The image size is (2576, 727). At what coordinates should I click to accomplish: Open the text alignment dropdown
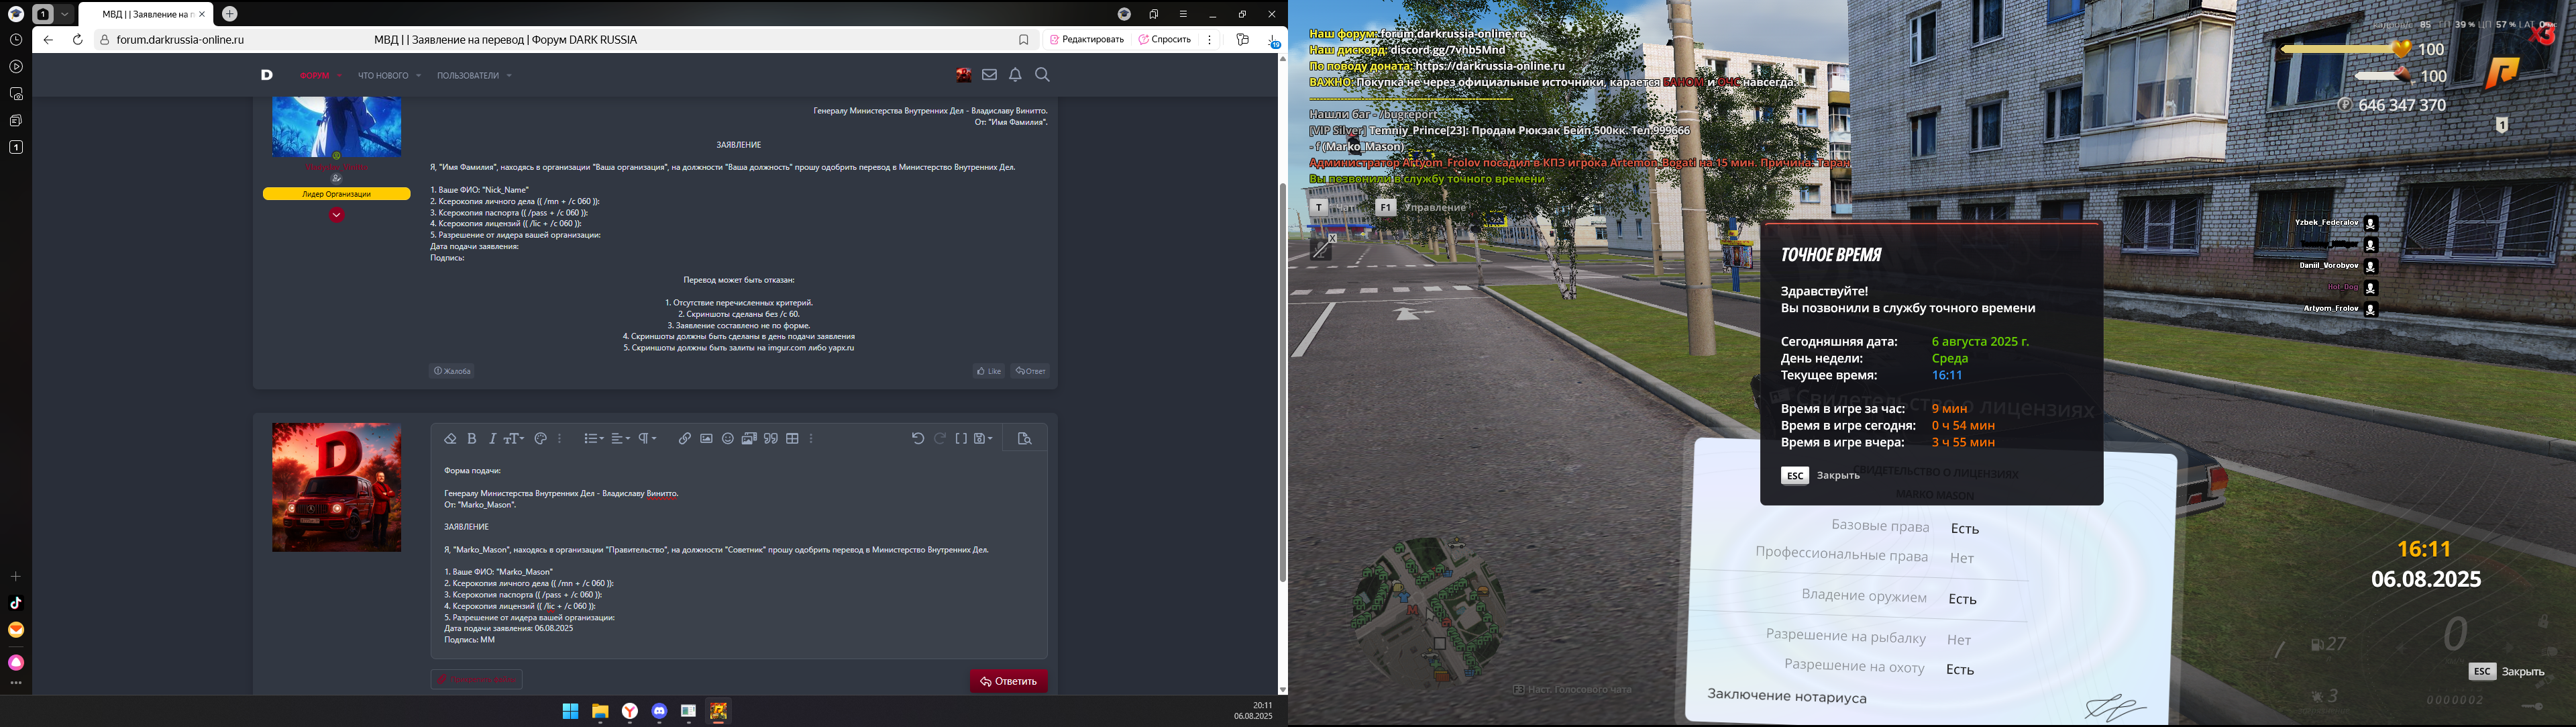[x=621, y=439]
